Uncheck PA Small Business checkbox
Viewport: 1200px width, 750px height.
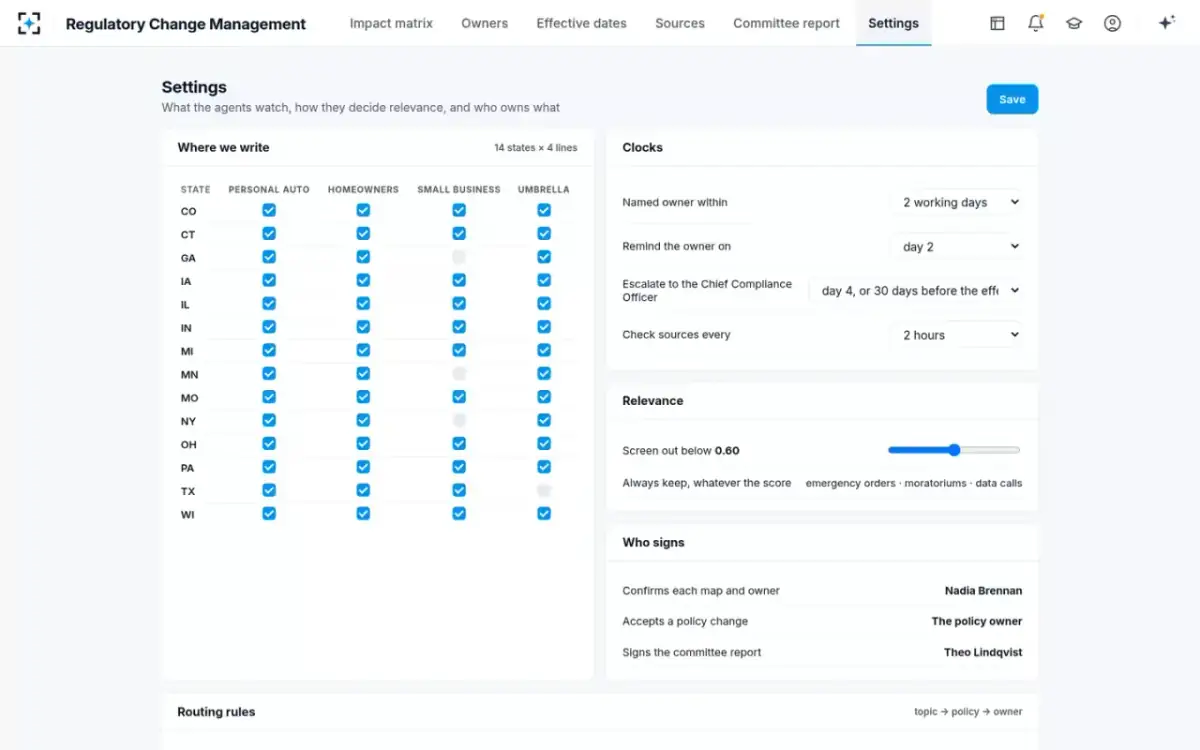(459, 467)
